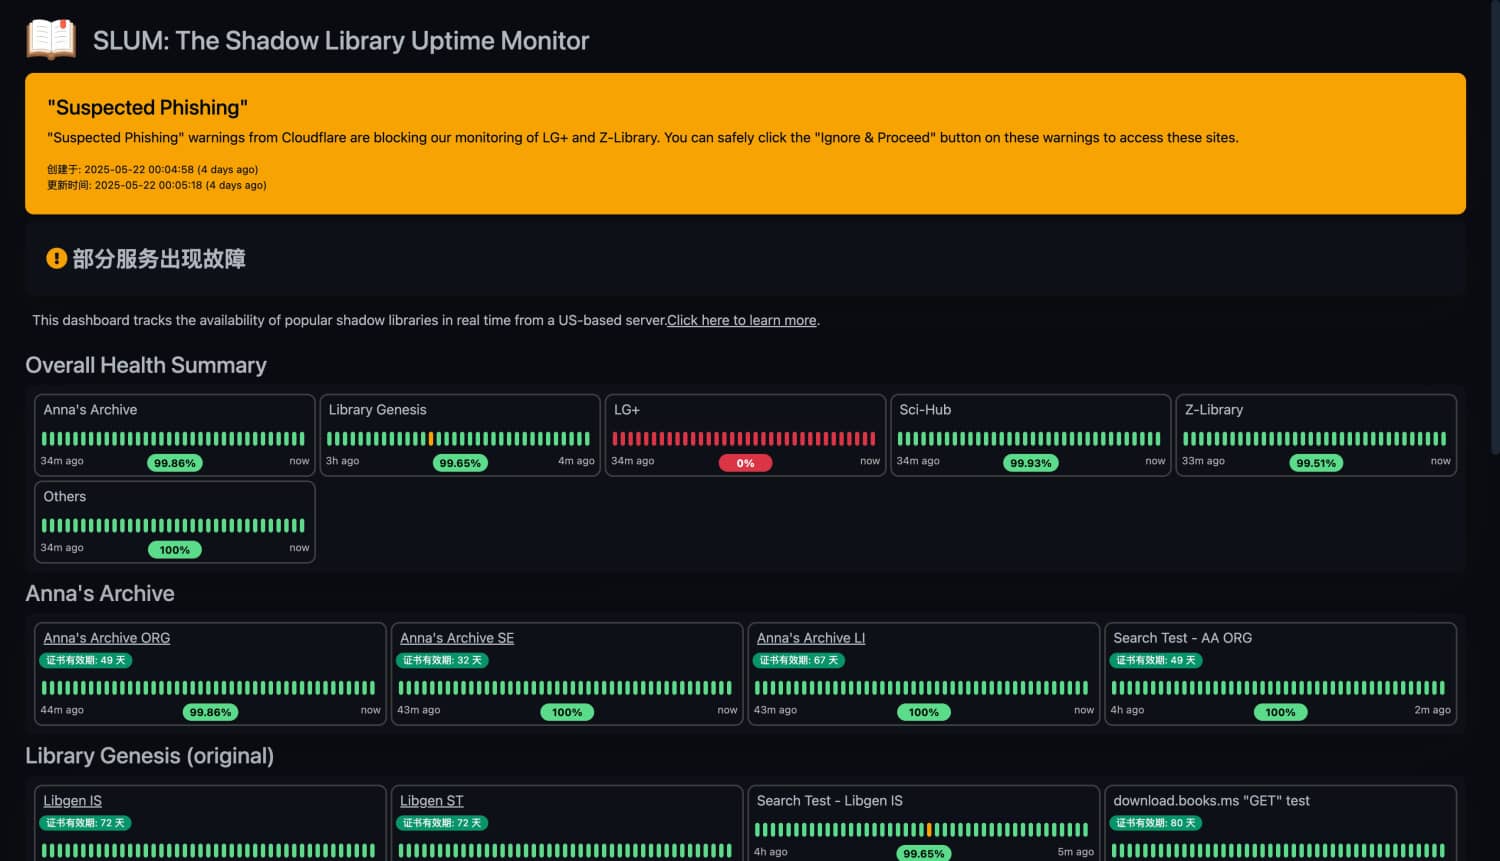Click Anna's Archive LI 67-day certificate badge
1500x861 pixels.
tap(799, 660)
